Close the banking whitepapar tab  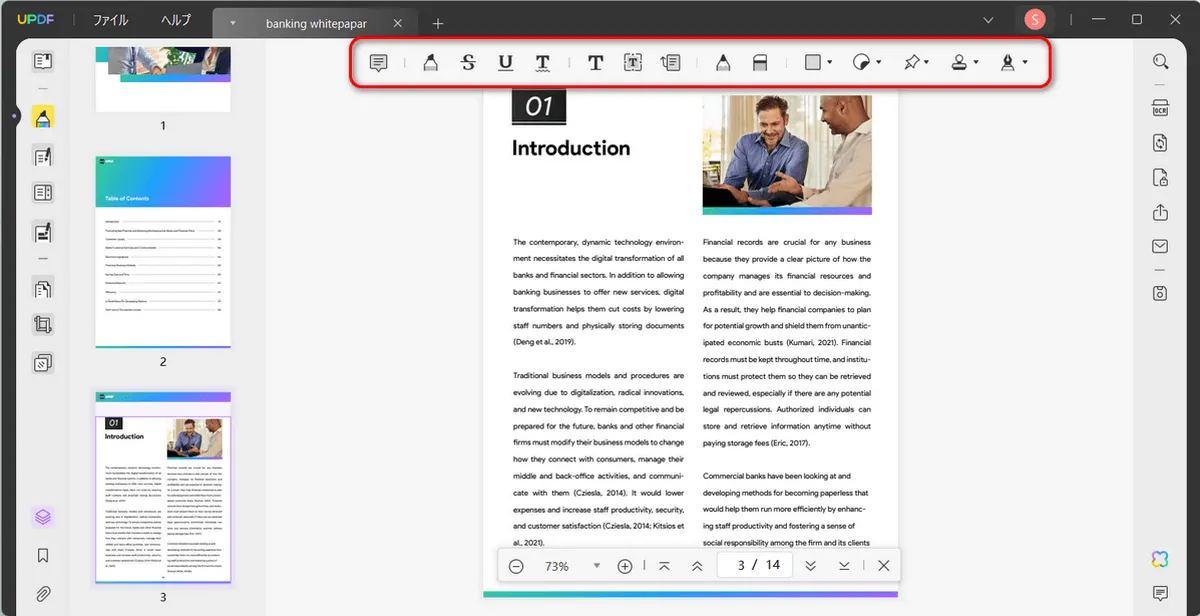pyautogui.click(x=398, y=22)
